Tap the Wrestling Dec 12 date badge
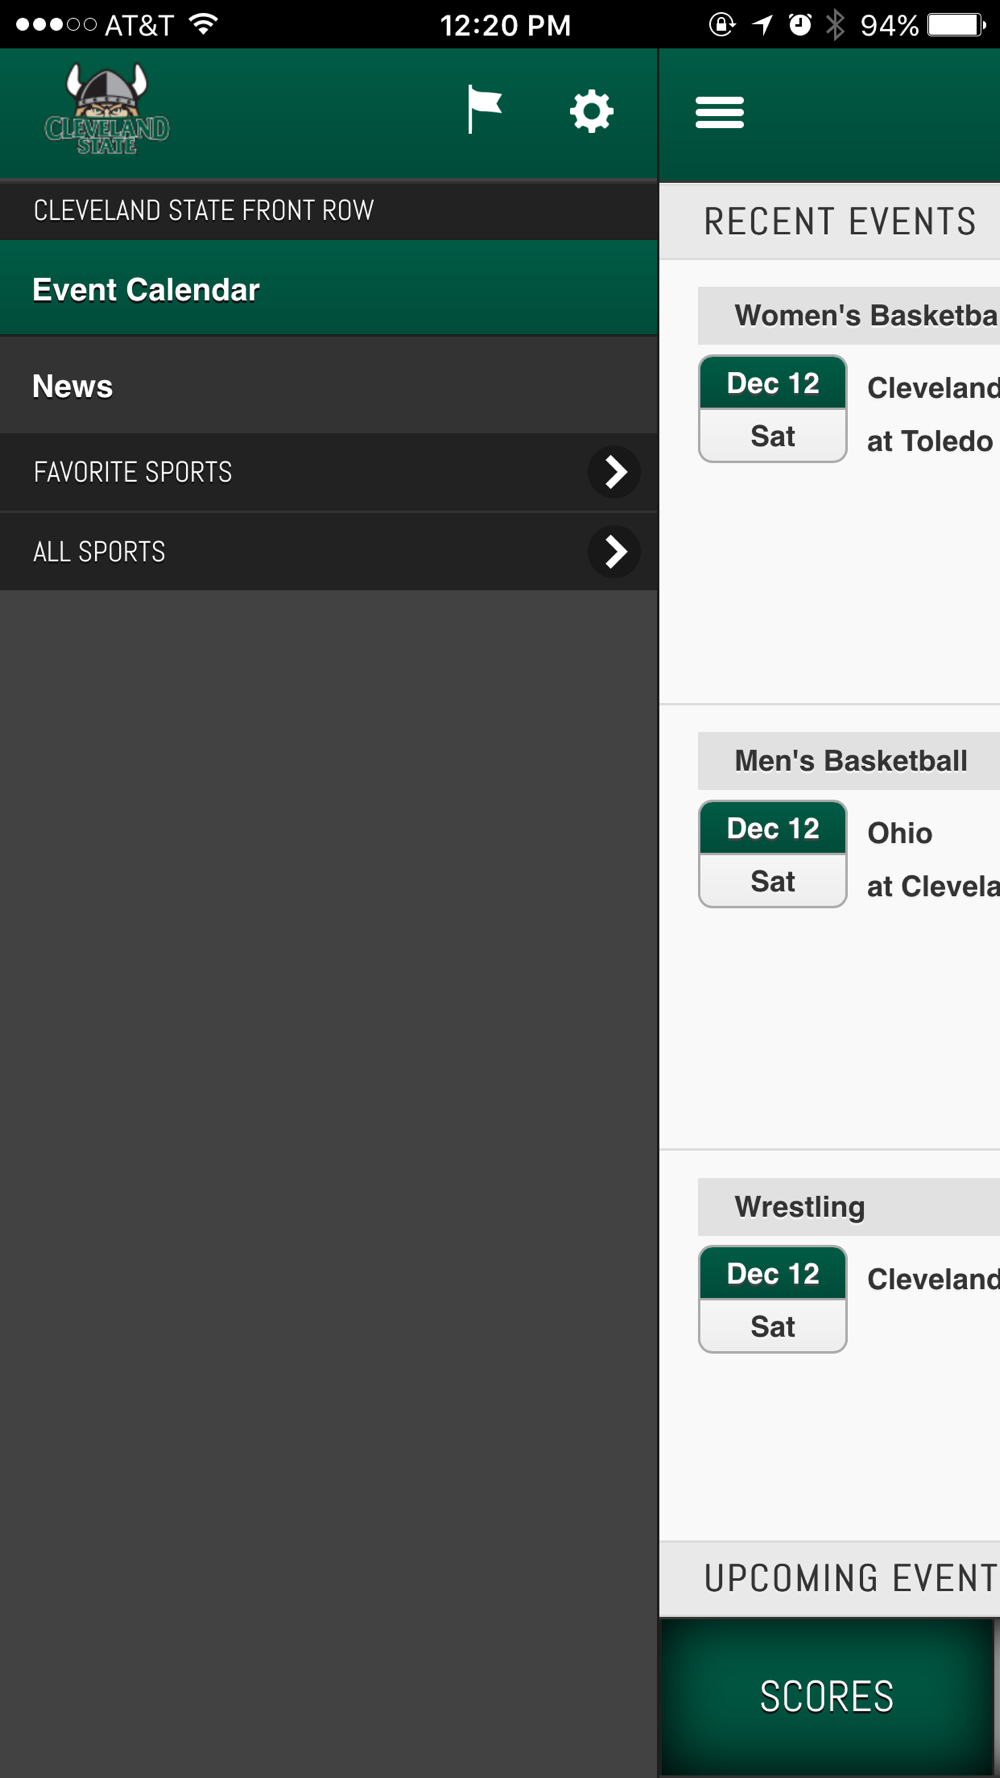 [x=773, y=1299]
